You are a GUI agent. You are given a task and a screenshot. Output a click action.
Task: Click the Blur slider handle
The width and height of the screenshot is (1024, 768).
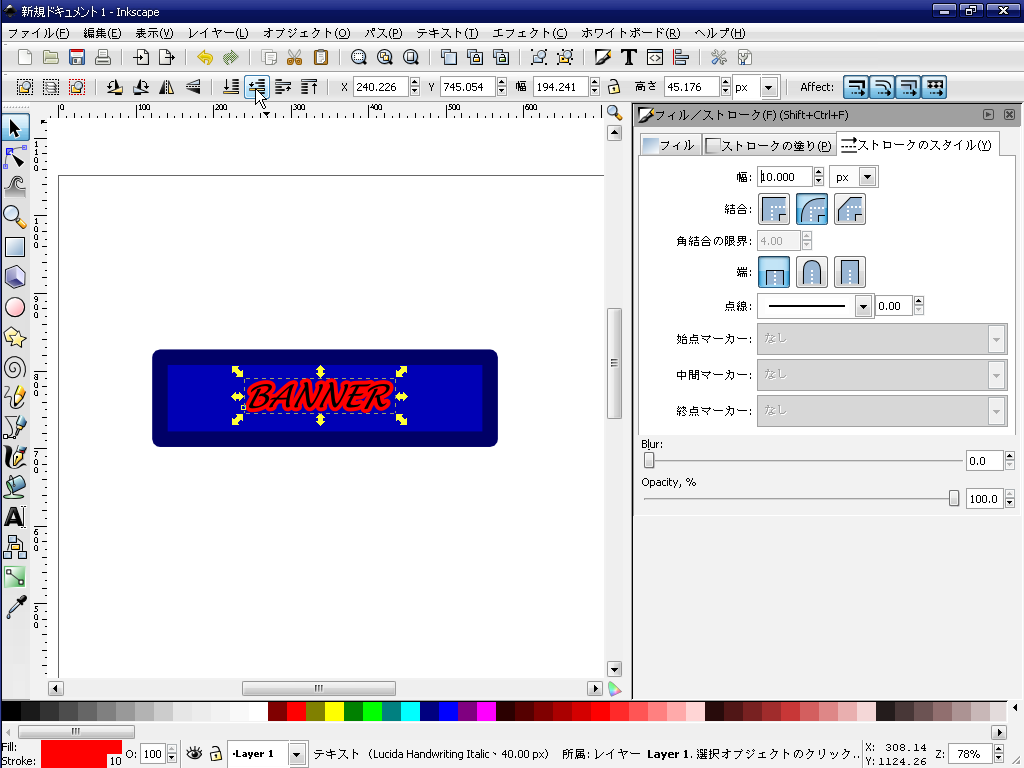[648, 460]
